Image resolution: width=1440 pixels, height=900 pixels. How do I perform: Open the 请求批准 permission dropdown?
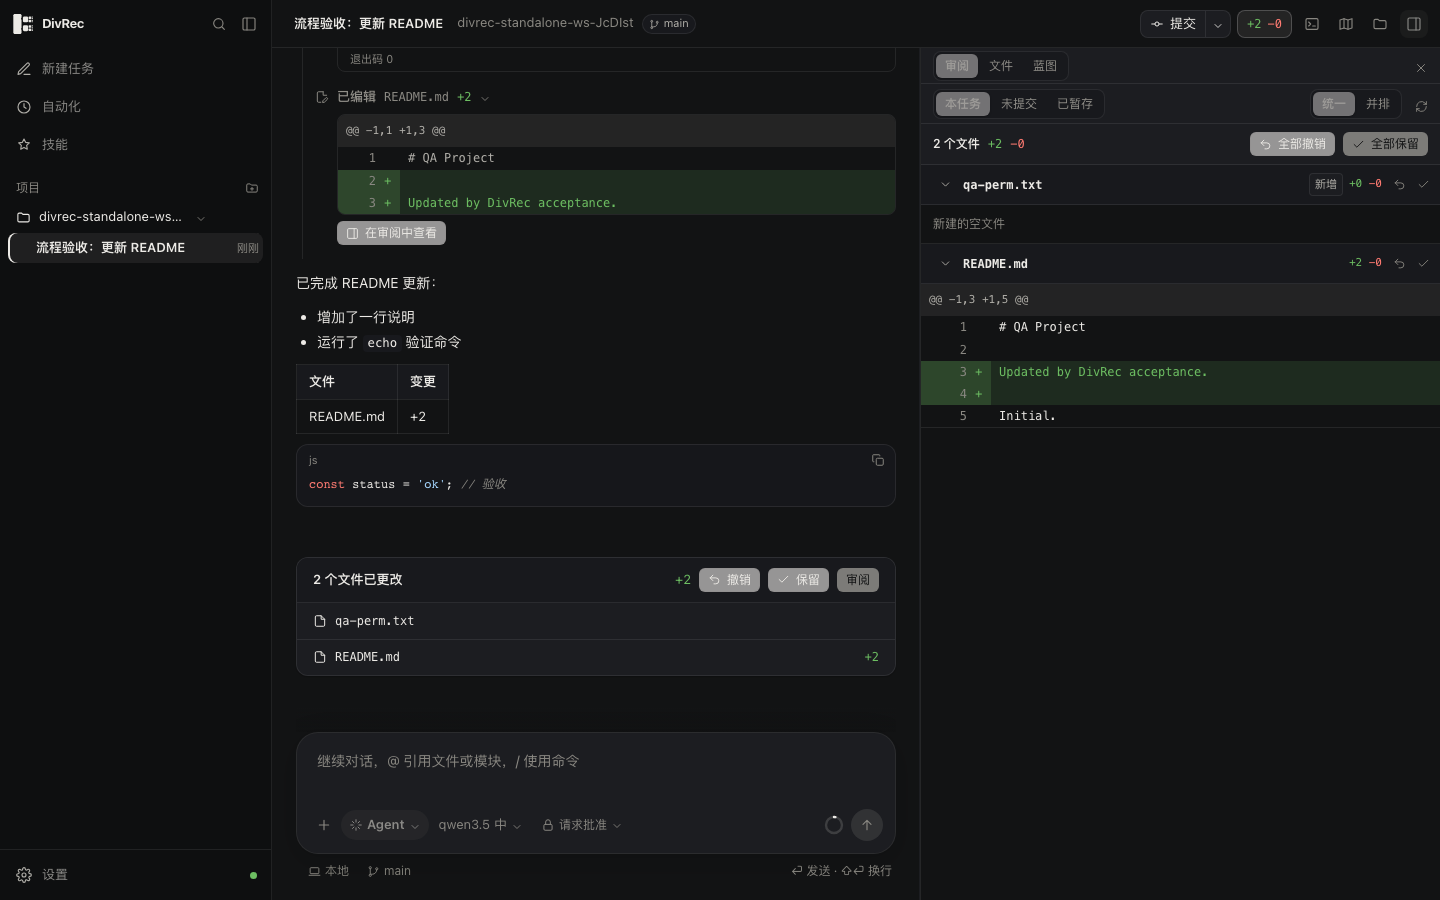[582, 825]
